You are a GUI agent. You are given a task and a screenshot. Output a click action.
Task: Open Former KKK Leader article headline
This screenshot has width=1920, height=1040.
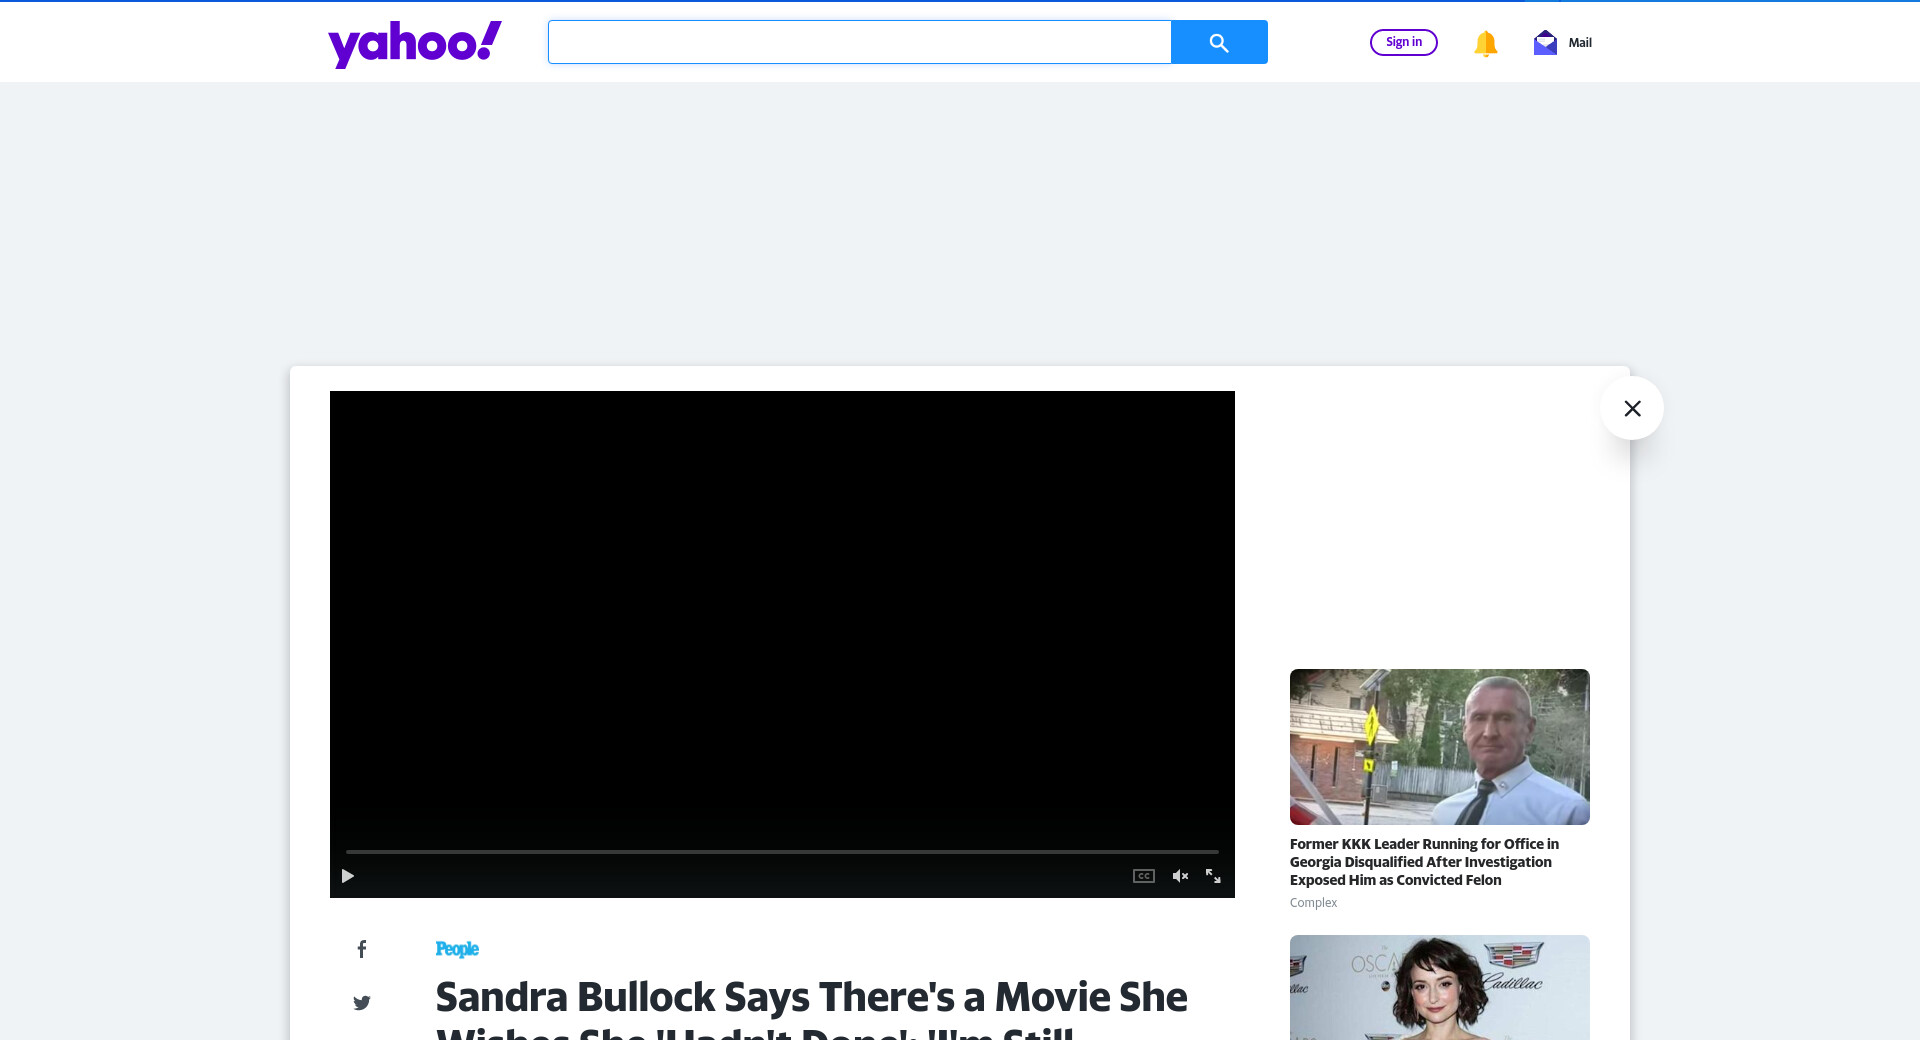pyautogui.click(x=1424, y=862)
